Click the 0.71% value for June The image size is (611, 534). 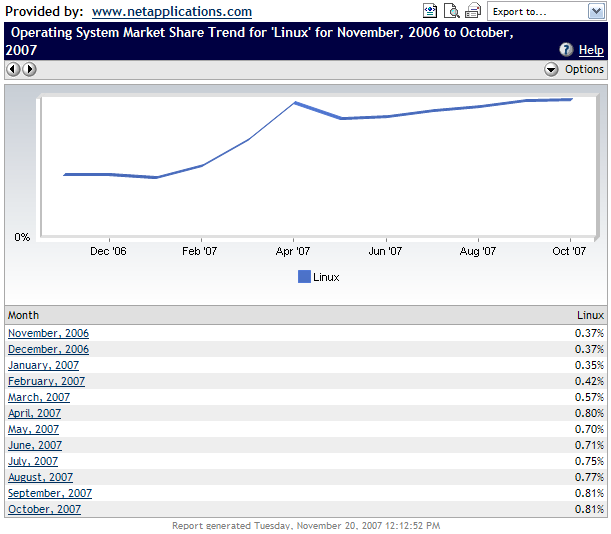(x=589, y=445)
